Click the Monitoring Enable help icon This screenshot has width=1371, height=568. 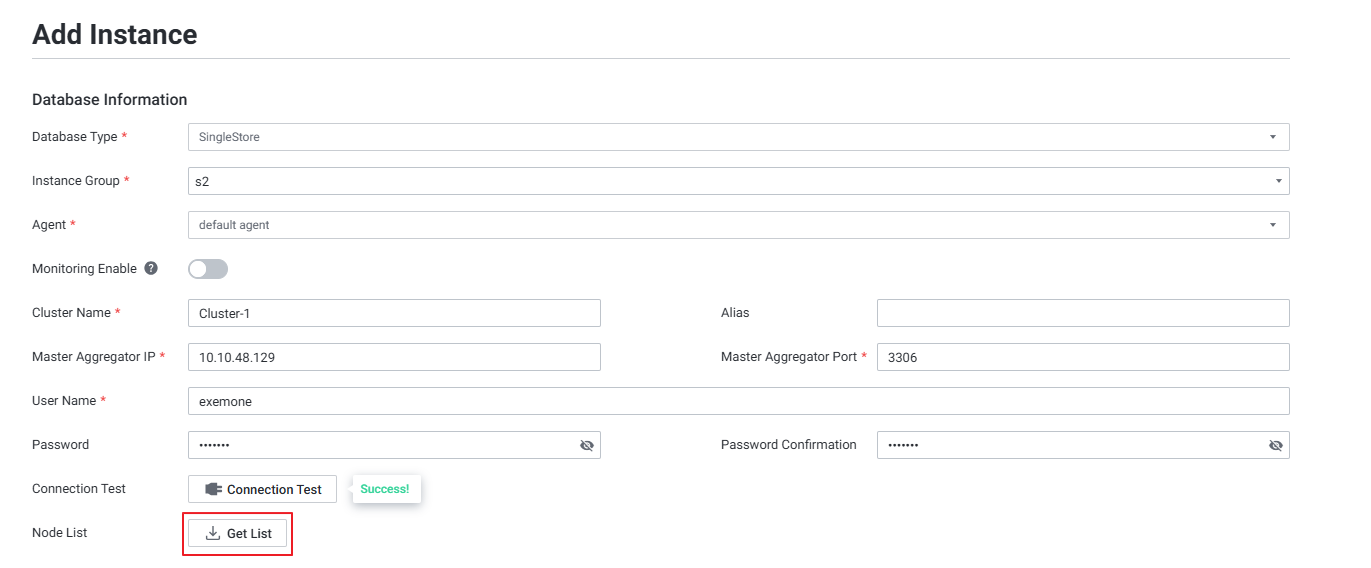[151, 268]
